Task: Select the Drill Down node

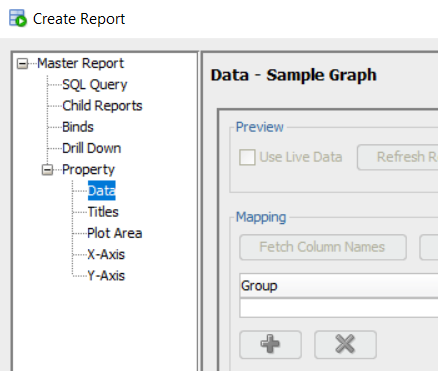Action: point(91,148)
